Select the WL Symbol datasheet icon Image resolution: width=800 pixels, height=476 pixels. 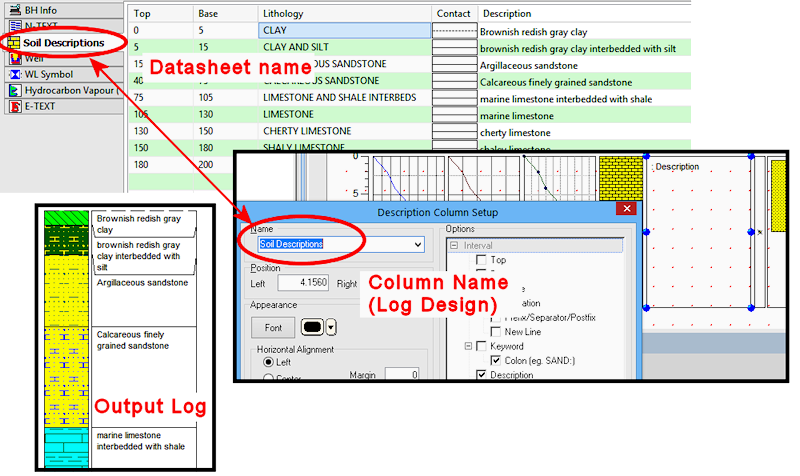[x=14, y=74]
